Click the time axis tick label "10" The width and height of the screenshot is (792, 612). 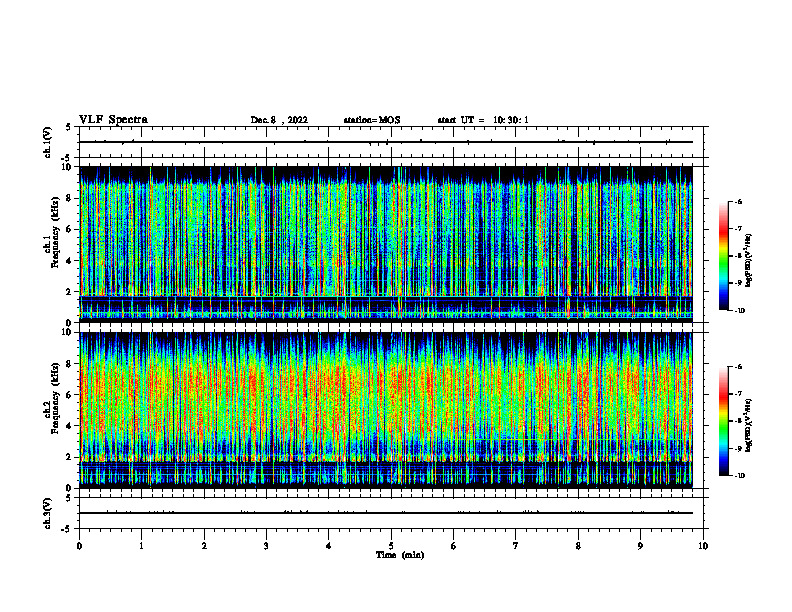click(703, 546)
